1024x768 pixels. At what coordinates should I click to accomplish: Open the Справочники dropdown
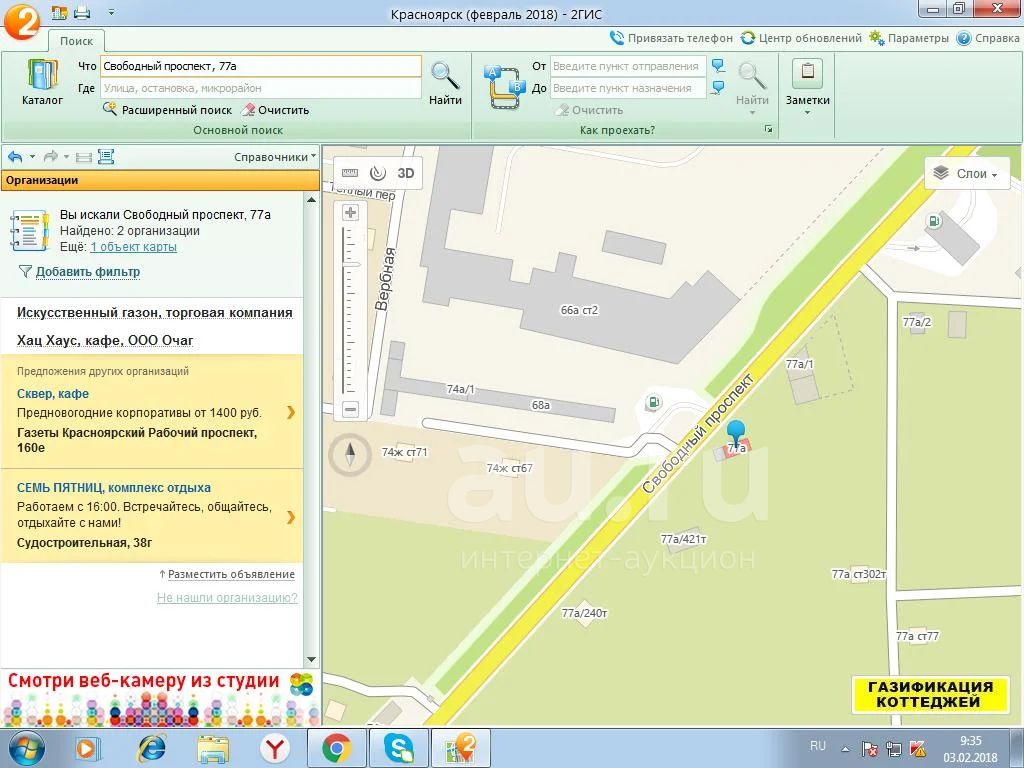click(275, 157)
